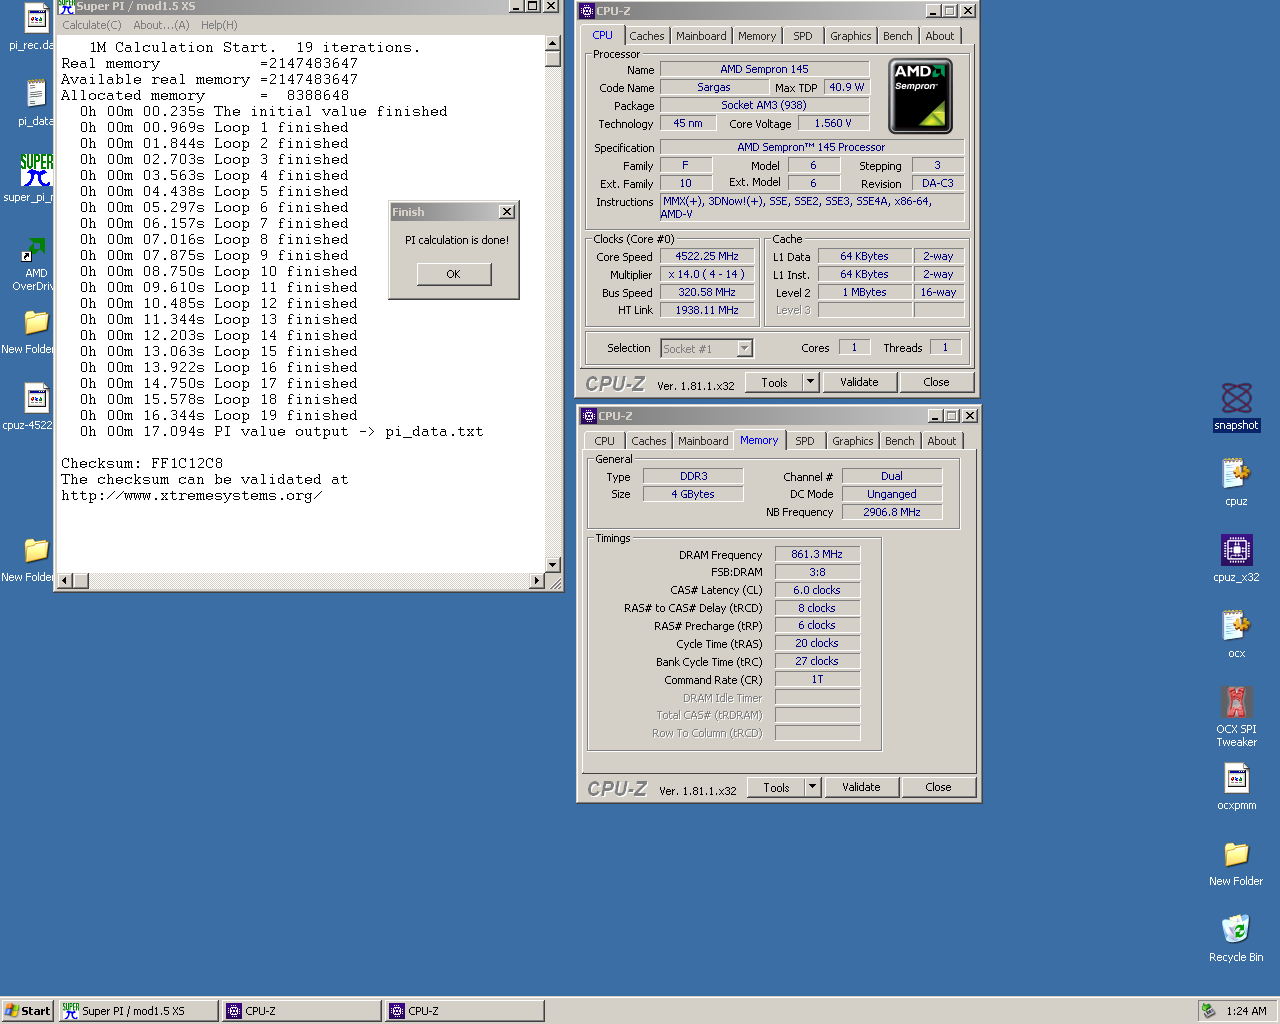Click Super PI vertical scrollbar down arrow
The width and height of the screenshot is (1280, 1024).
pos(553,565)
